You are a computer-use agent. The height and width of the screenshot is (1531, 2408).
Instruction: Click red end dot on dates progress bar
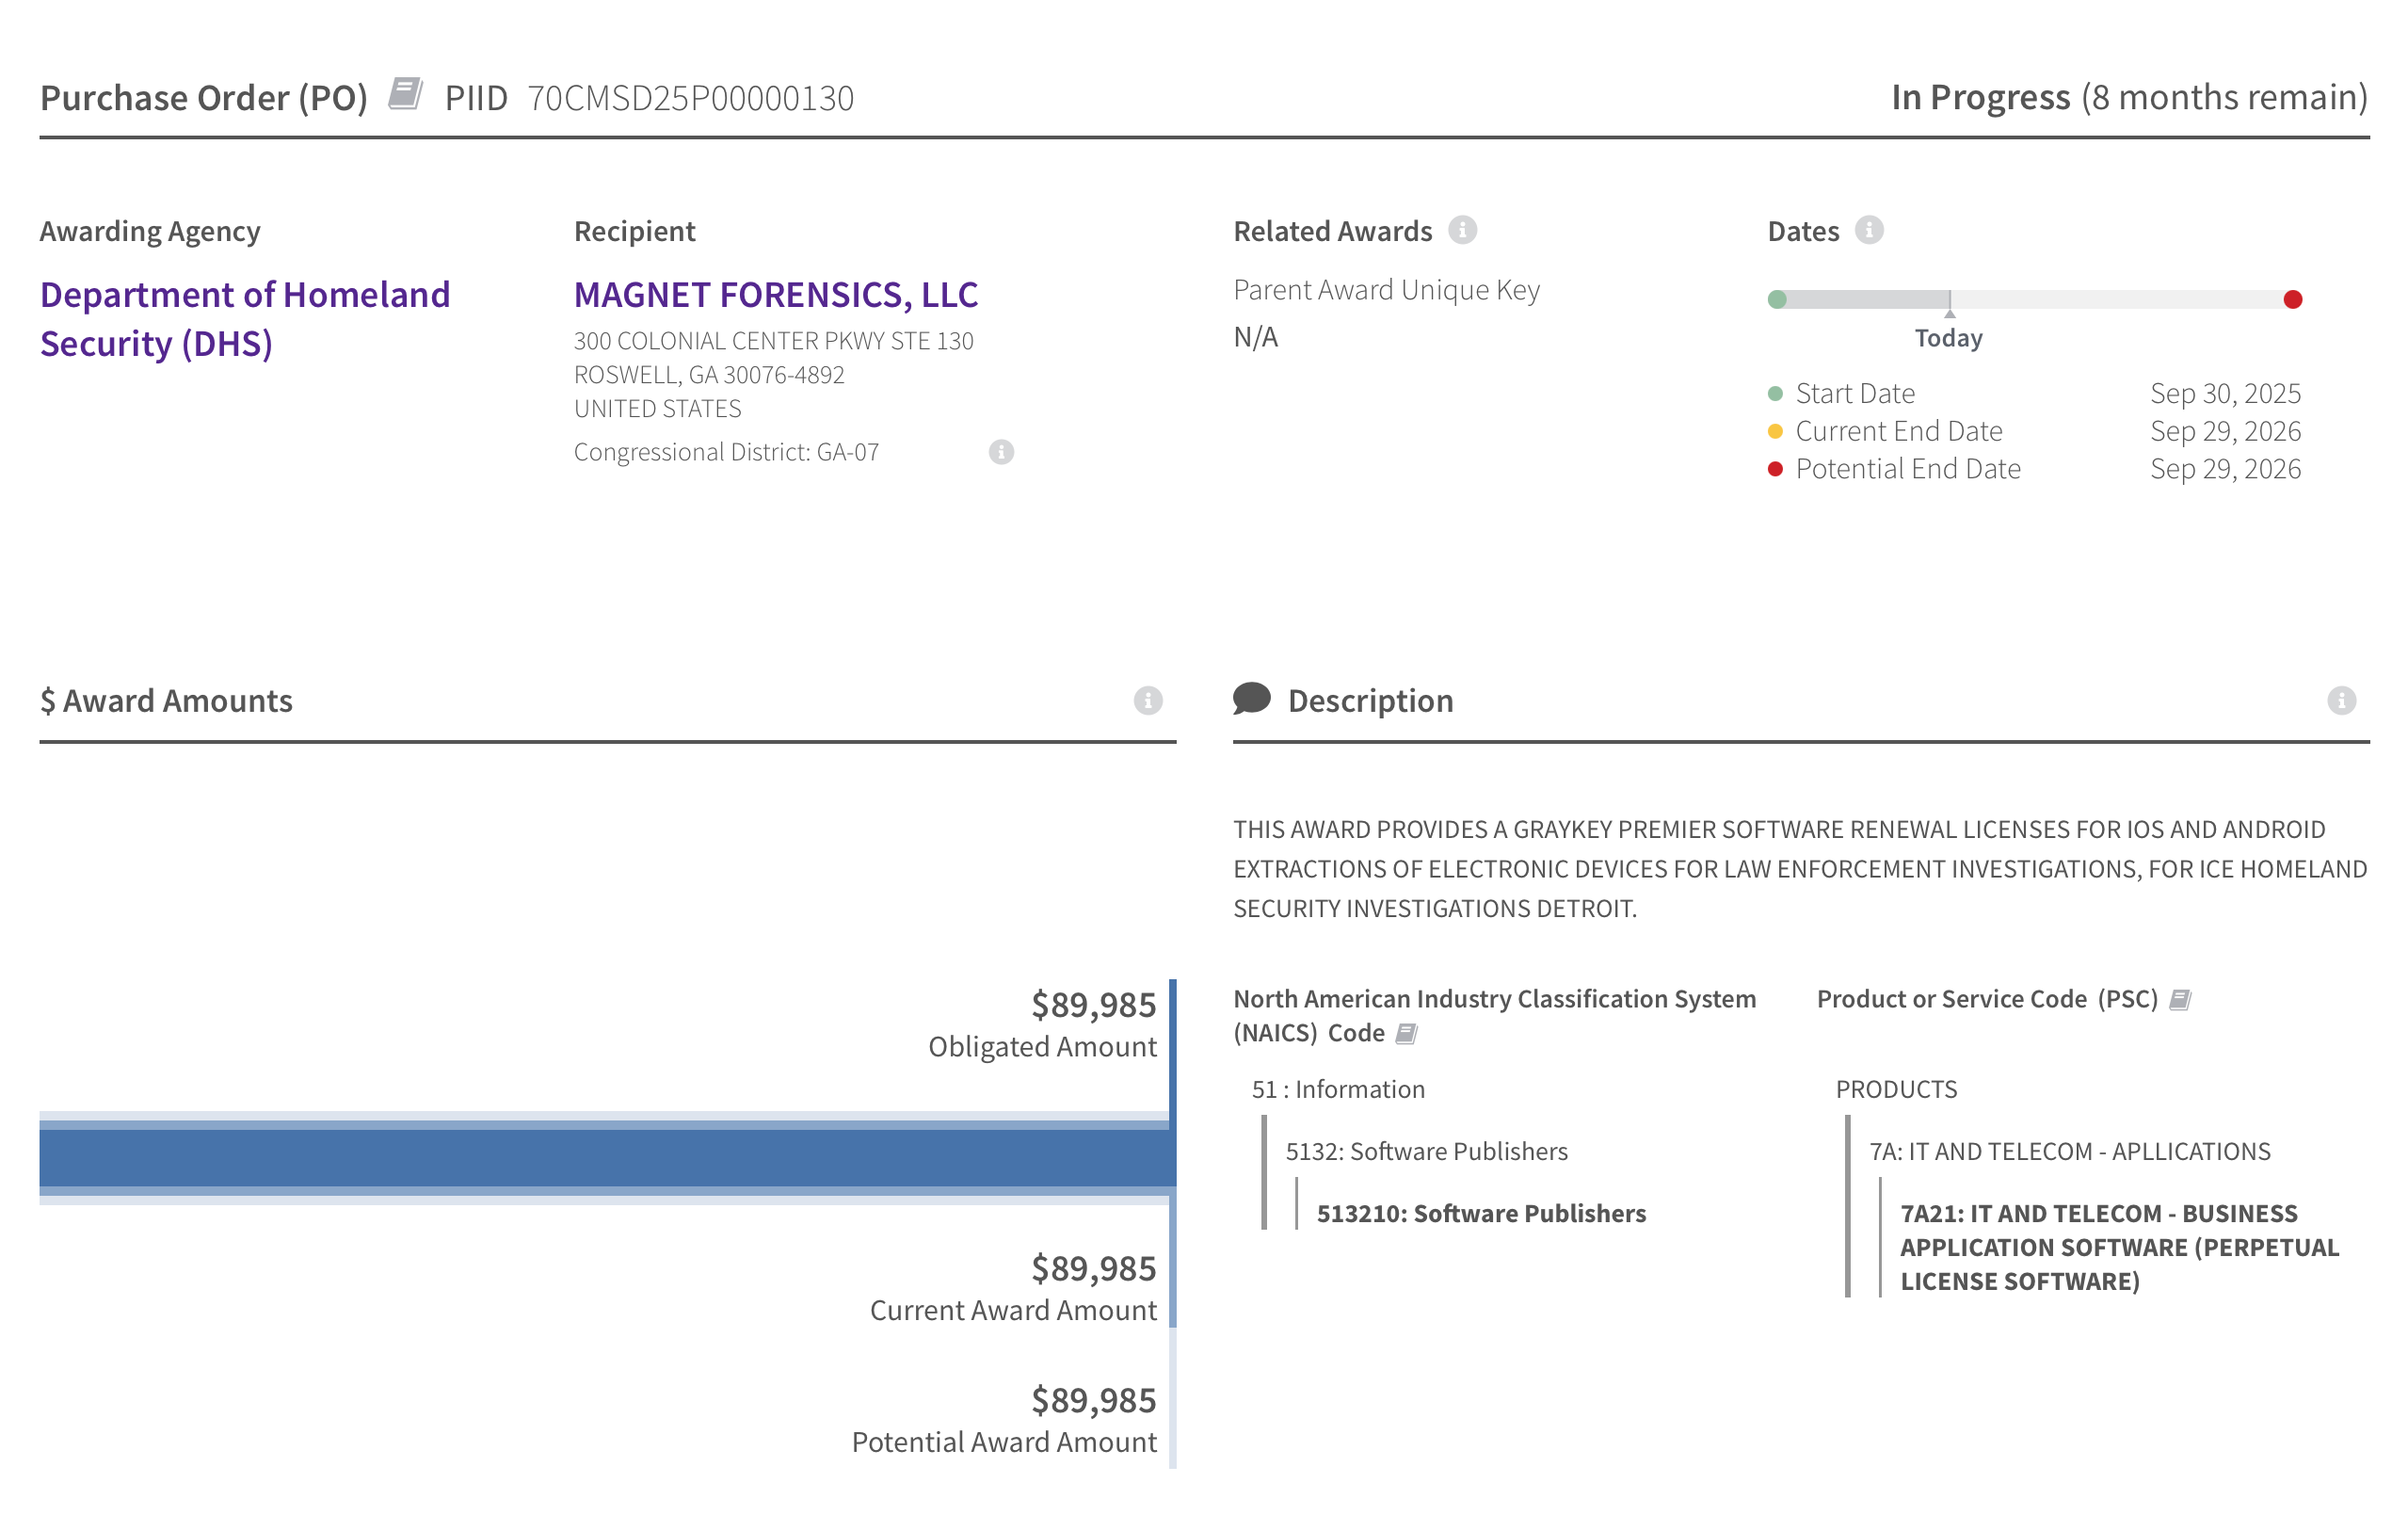[x=2292, y=299]
